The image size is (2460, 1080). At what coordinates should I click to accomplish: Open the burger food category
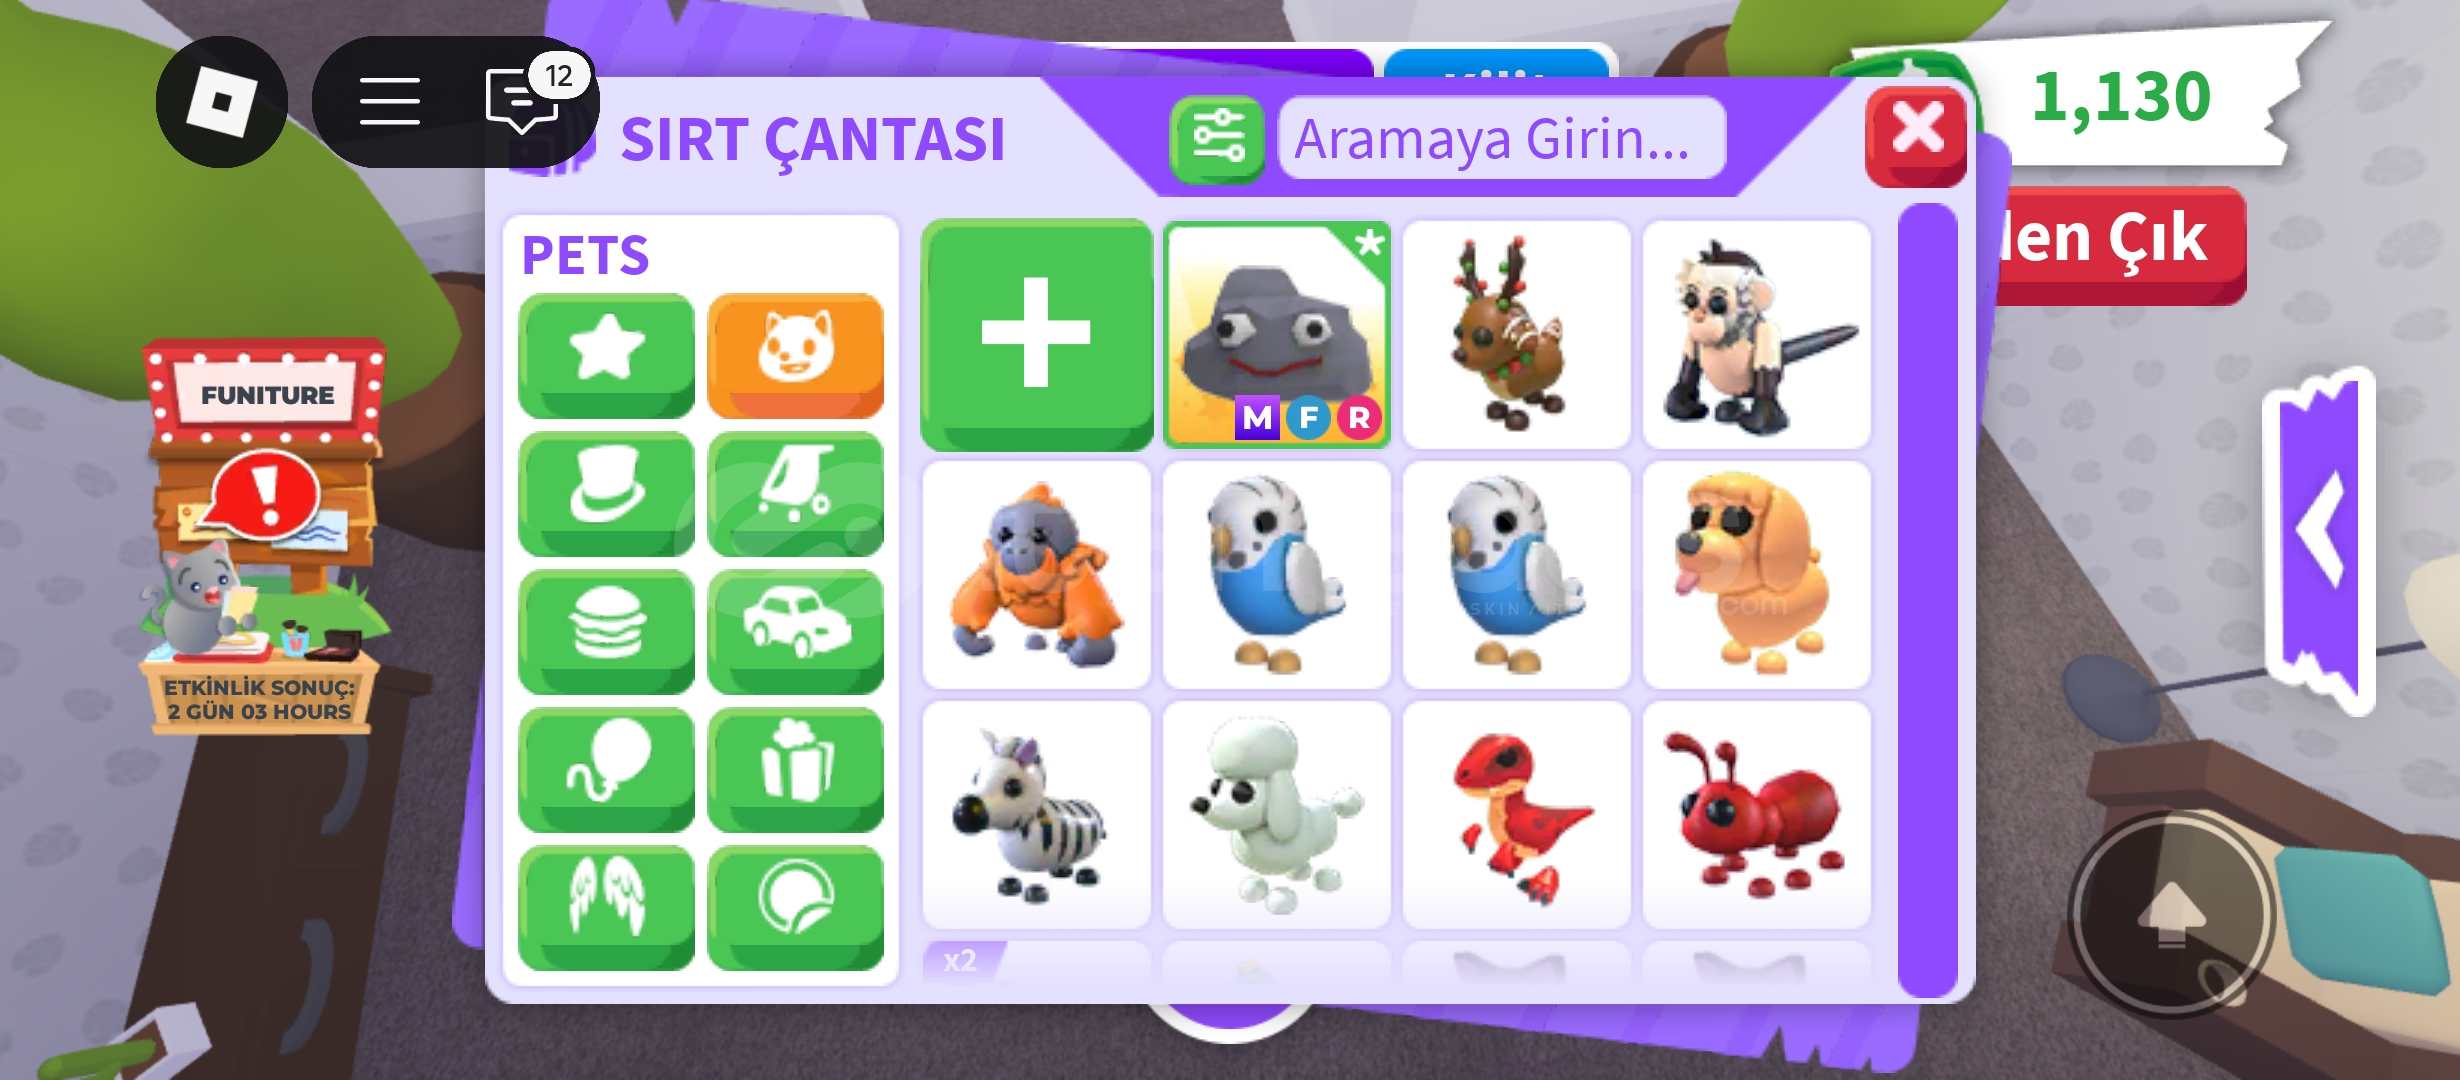[606, 631]
